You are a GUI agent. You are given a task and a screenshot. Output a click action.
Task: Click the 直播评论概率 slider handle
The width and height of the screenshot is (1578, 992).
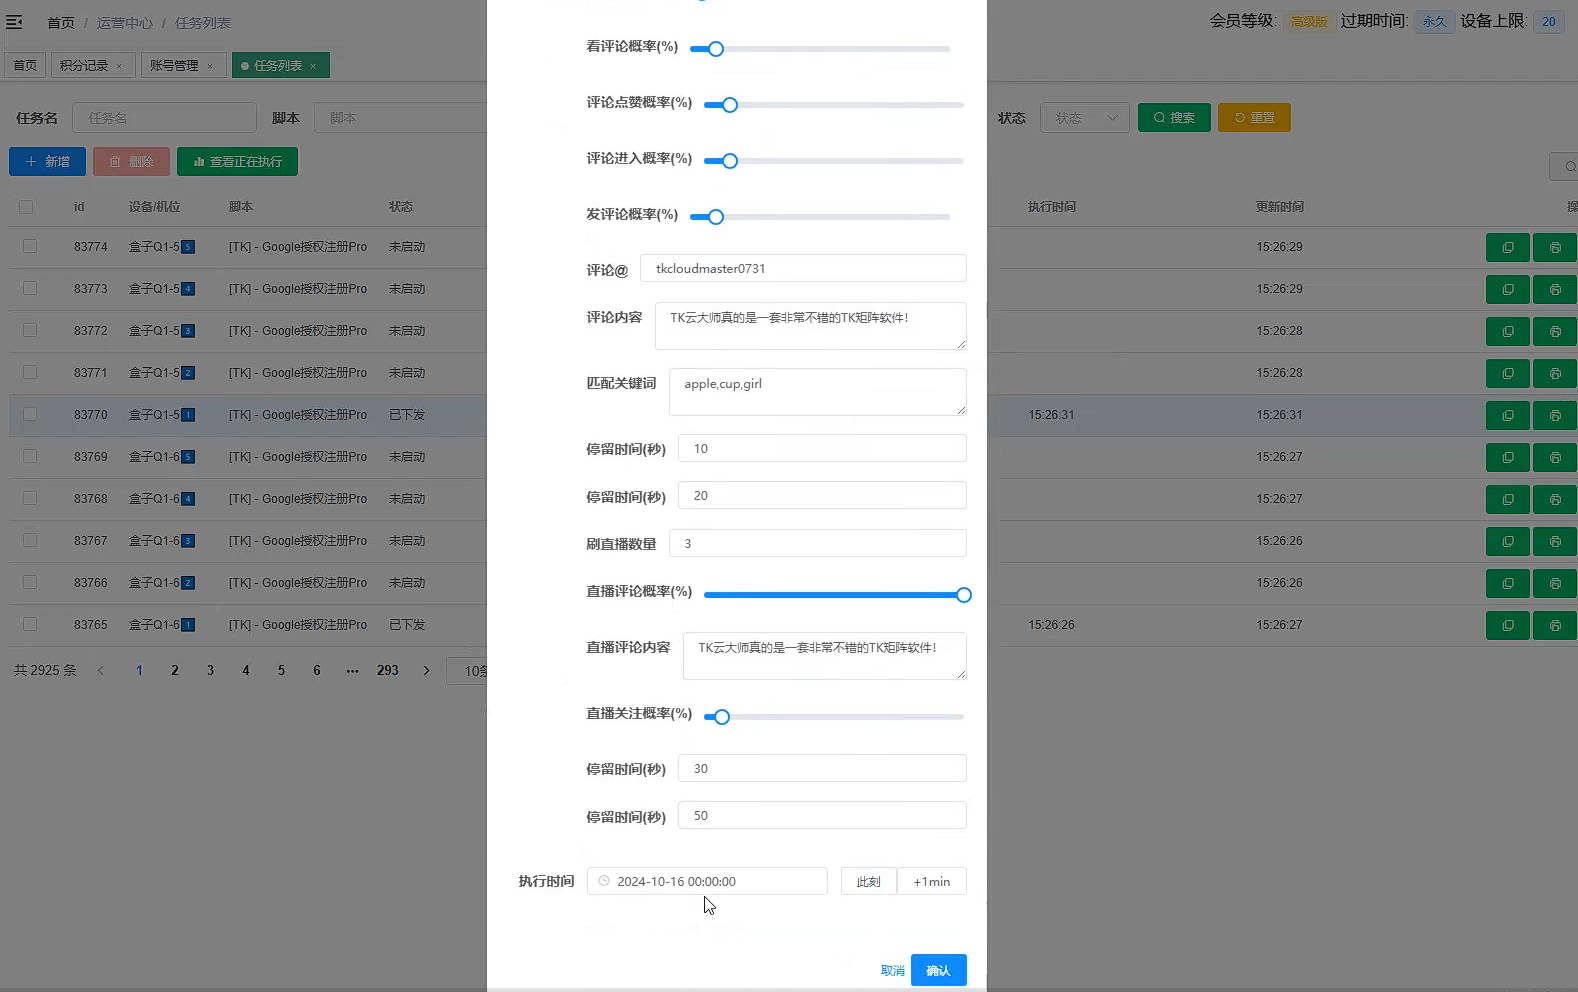[x=963, y=595]
